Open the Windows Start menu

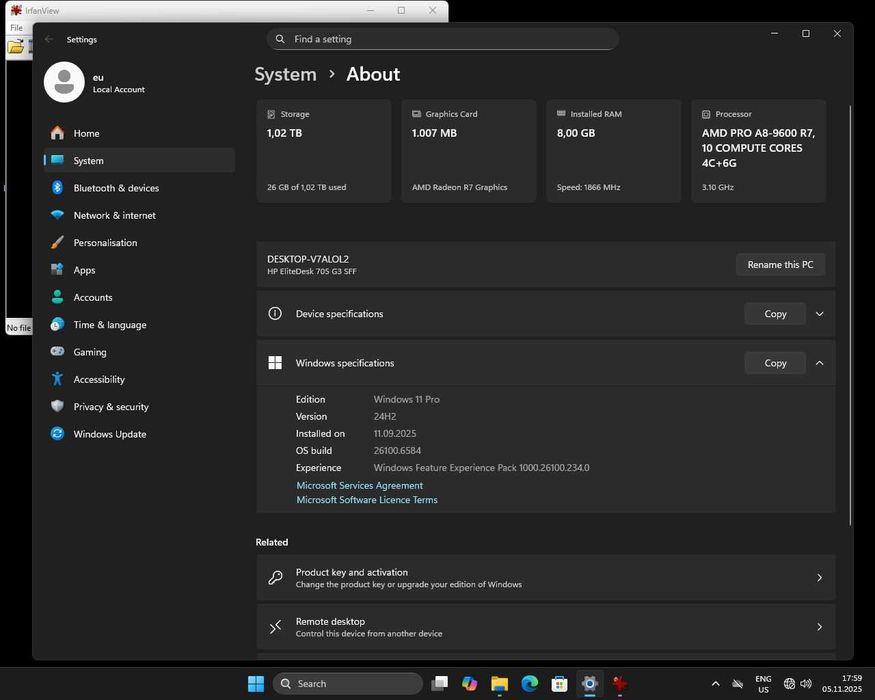256,683
